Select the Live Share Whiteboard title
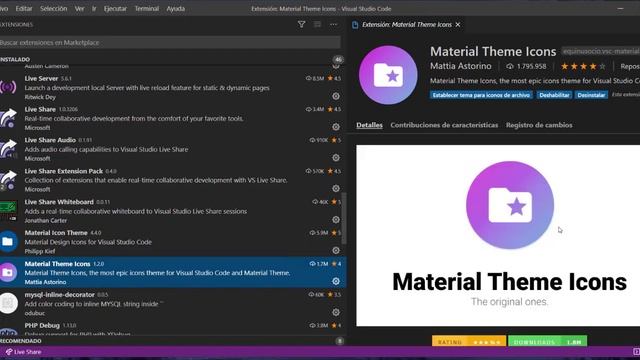This screenshot has height=360, width=640. coord(59,202)
